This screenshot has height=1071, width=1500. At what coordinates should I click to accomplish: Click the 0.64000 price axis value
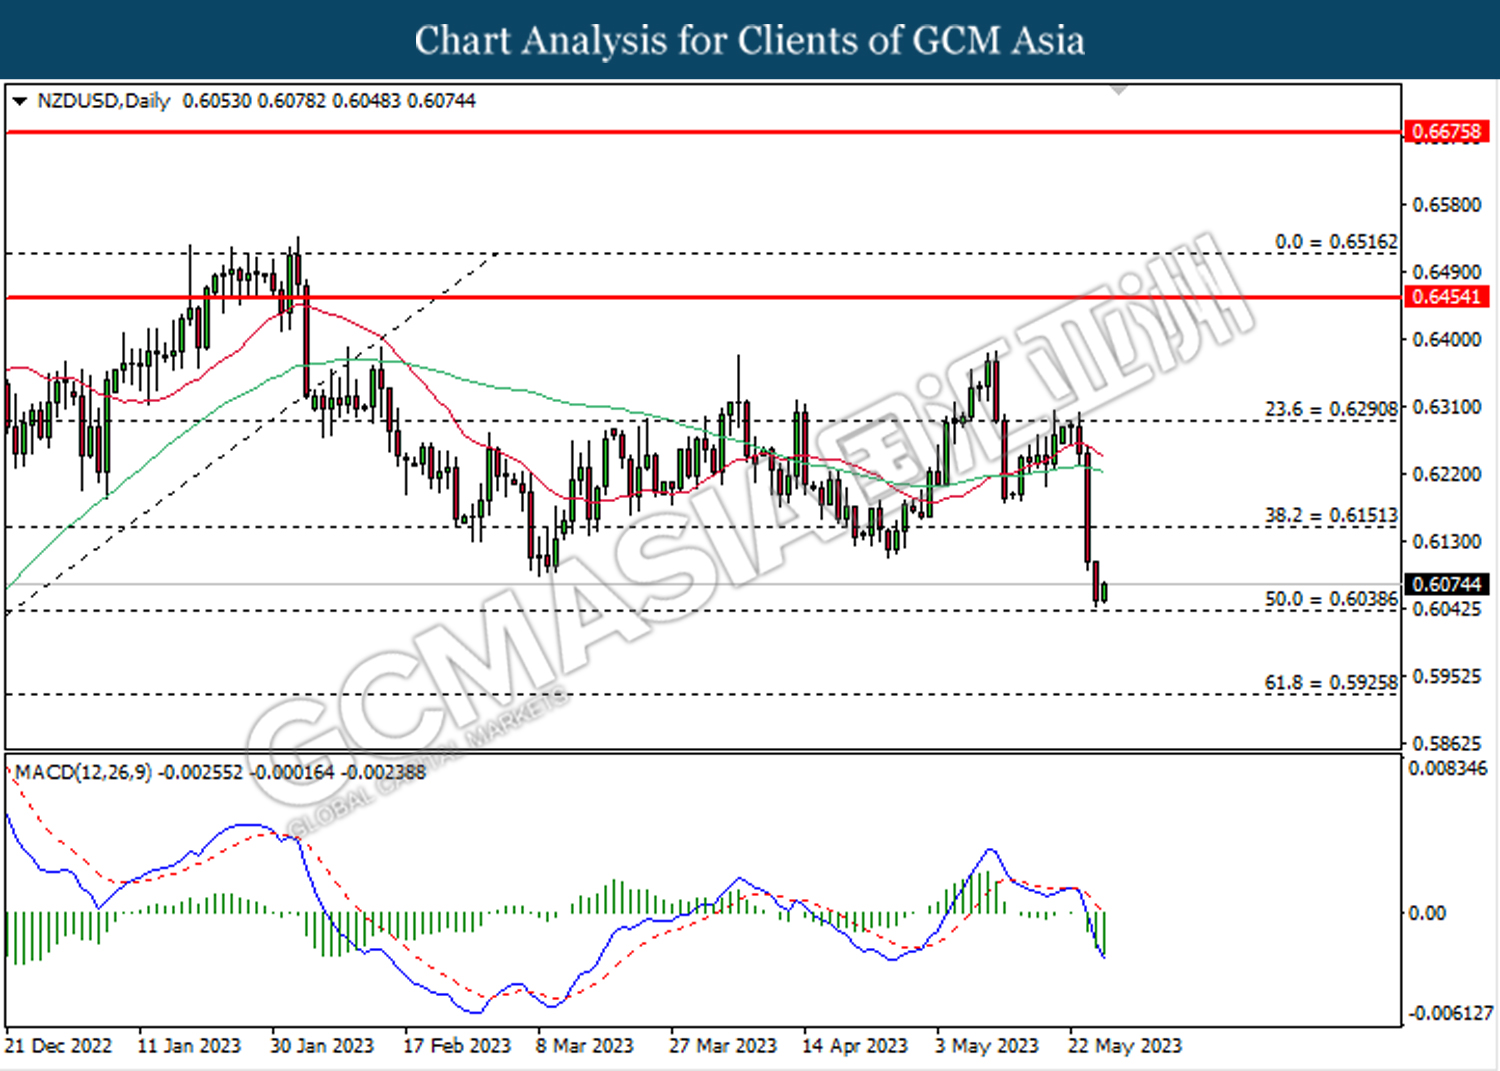pos(1446,340)
